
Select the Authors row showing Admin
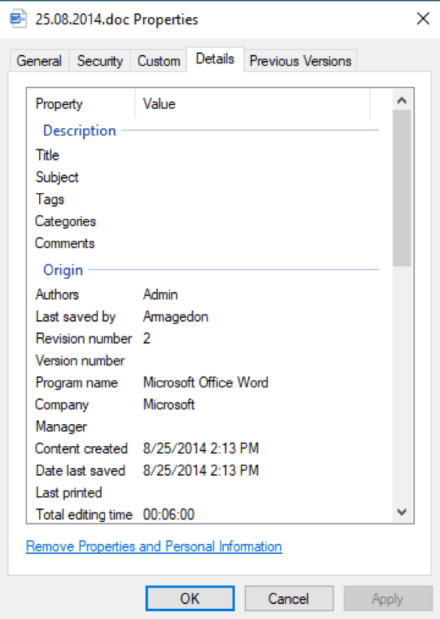(207, 294)
